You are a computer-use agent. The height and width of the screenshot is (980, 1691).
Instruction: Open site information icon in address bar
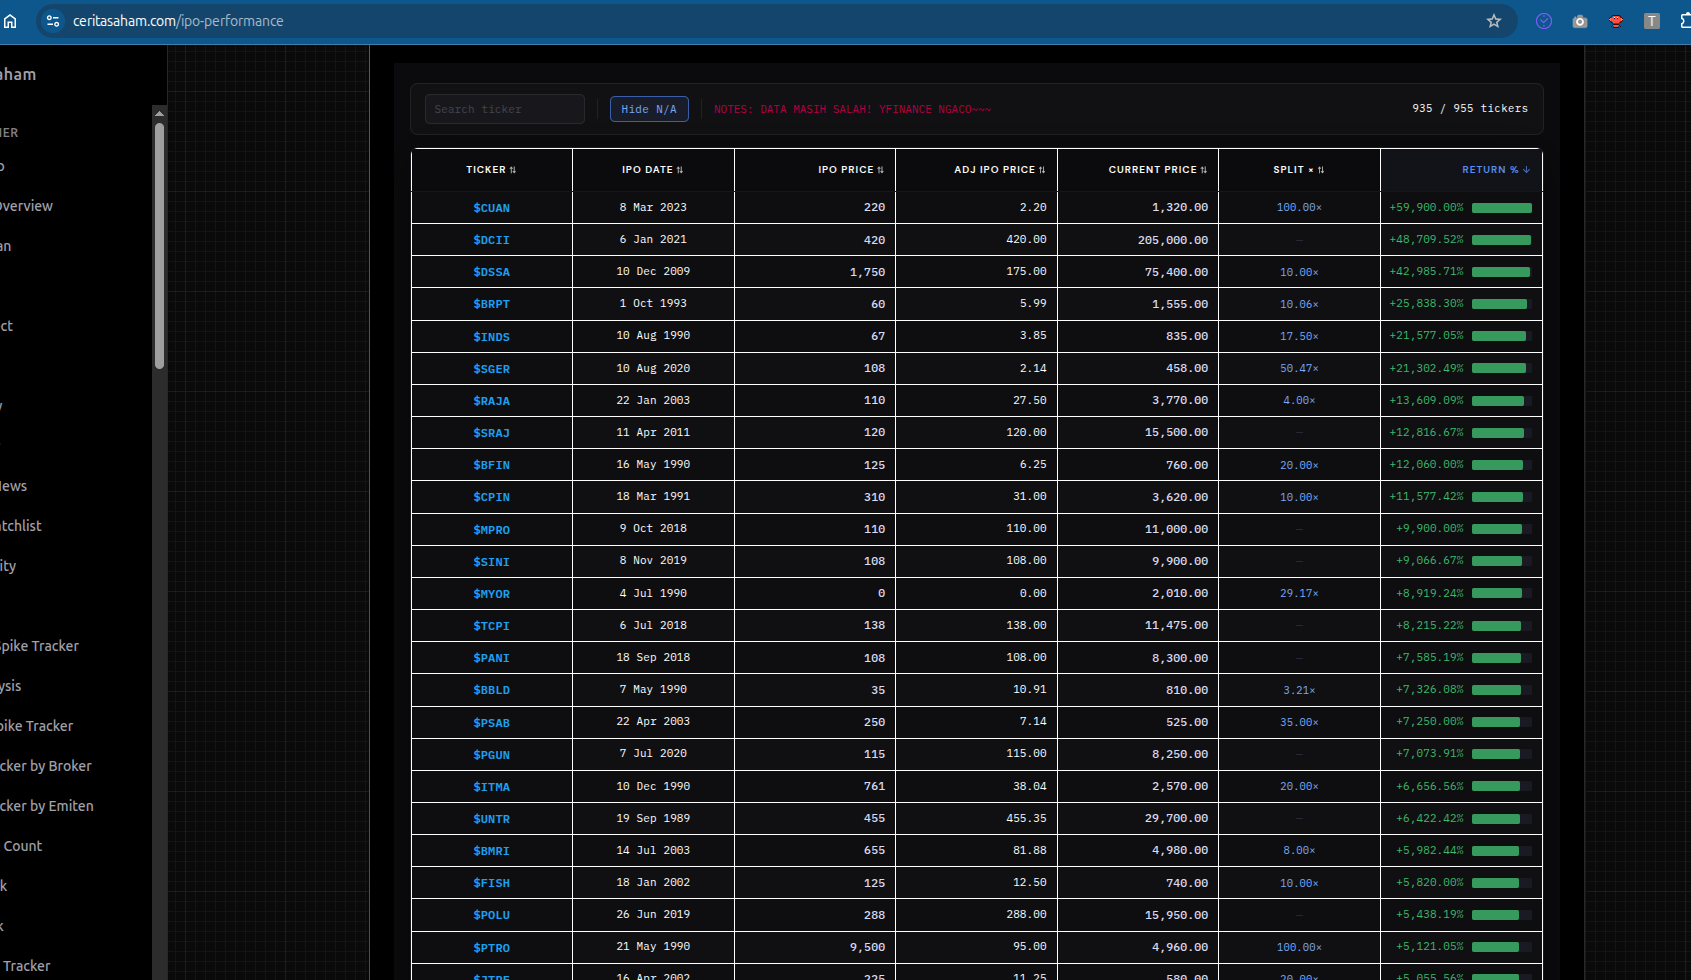(53, 21)
